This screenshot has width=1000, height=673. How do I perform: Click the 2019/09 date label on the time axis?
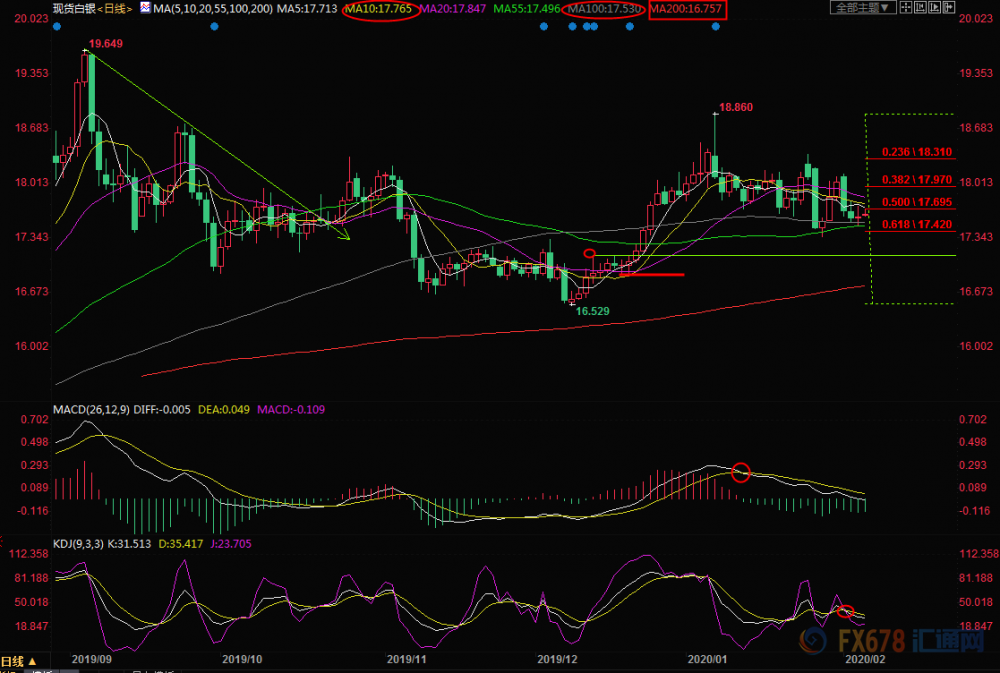91,659
